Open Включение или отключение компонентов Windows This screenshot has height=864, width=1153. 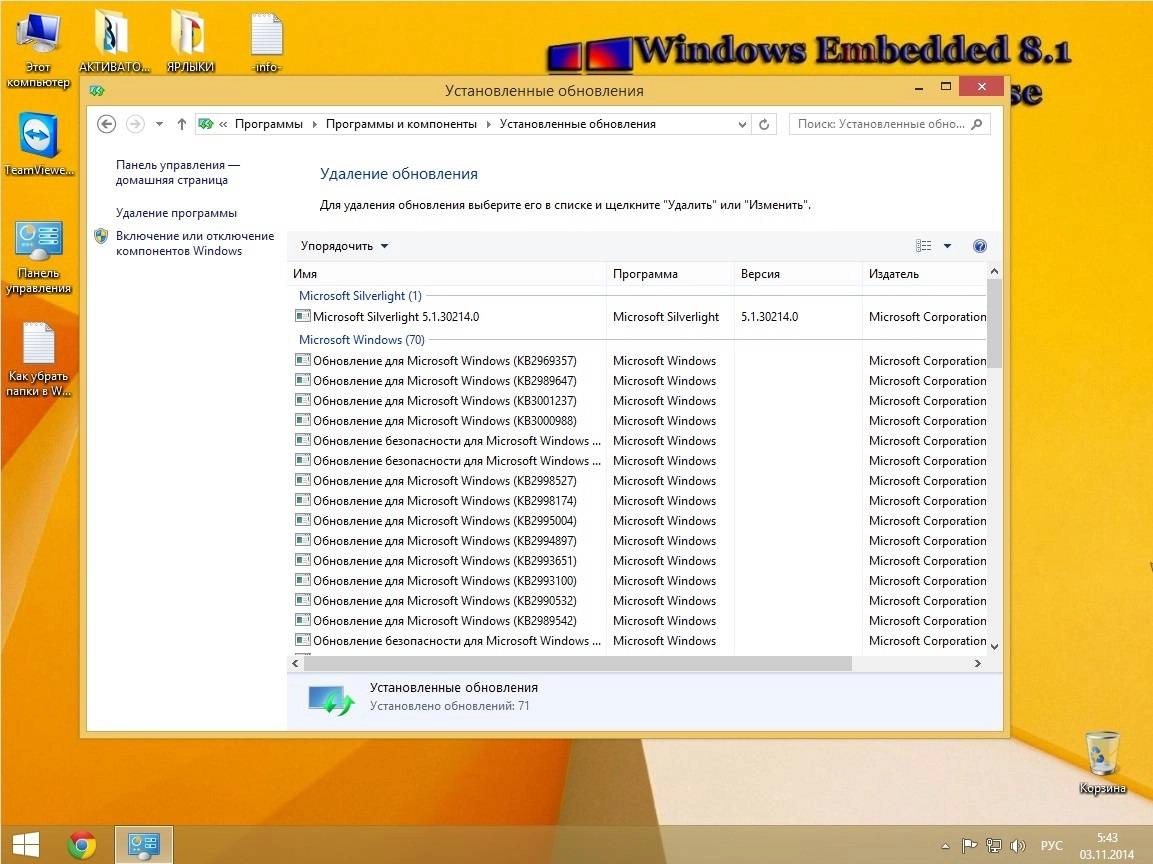(x=195, y=243)
